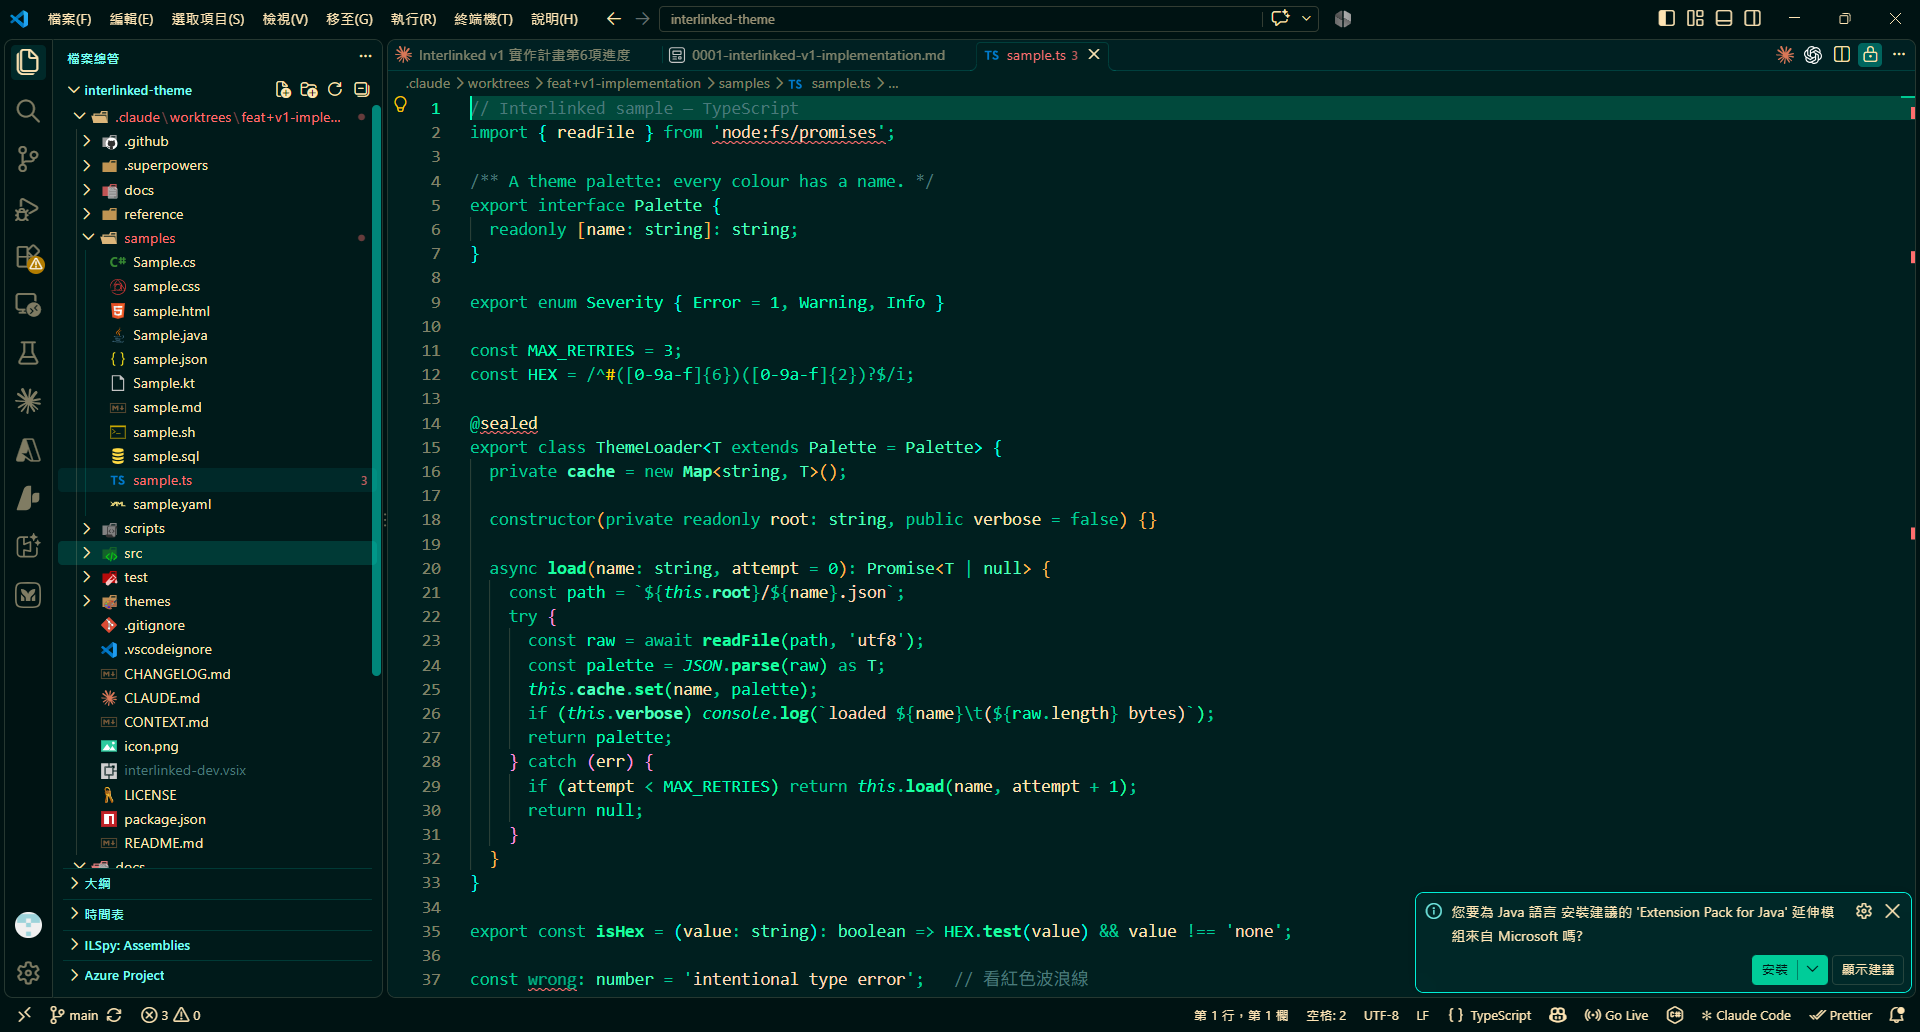Close the Java extension notification

pyautogui.click(x=1892, y=911)
